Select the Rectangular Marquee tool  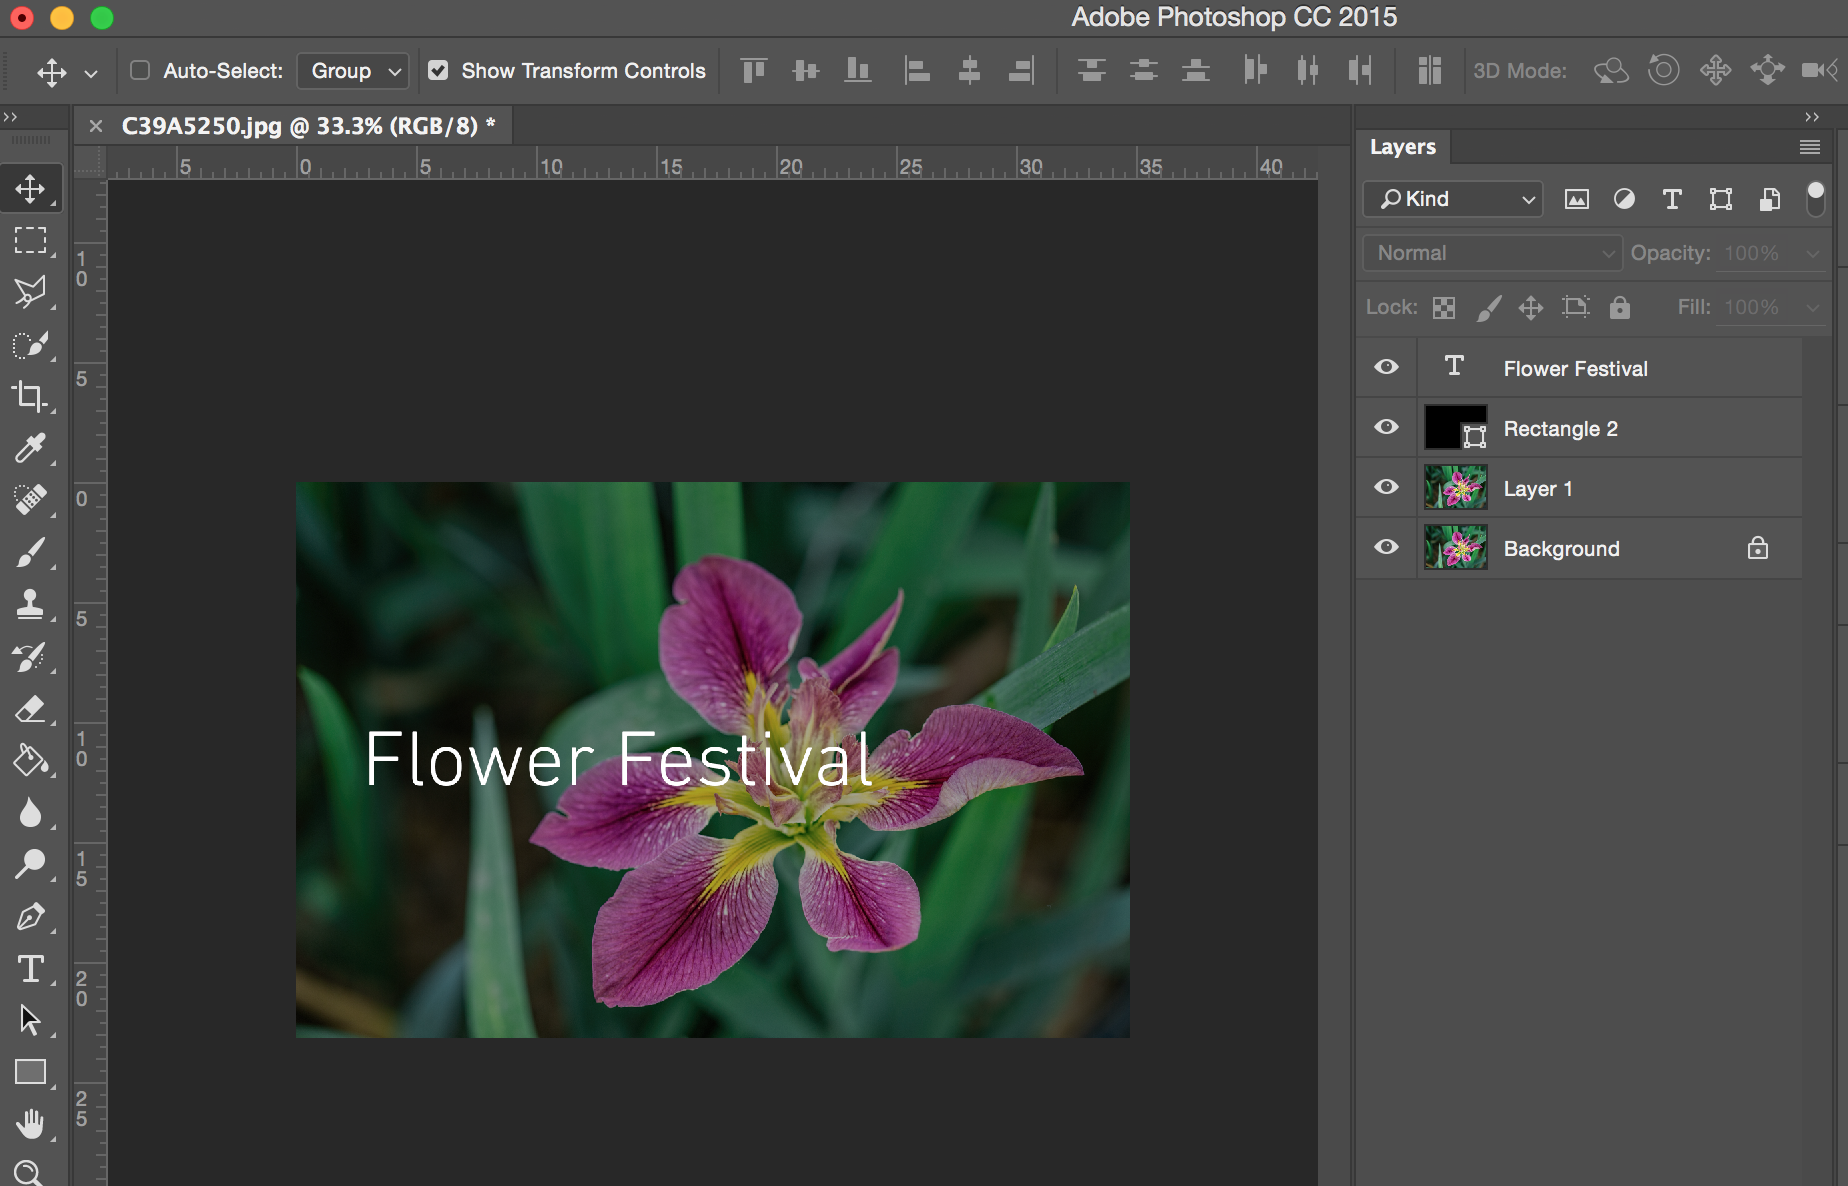(x=30, y=241)
